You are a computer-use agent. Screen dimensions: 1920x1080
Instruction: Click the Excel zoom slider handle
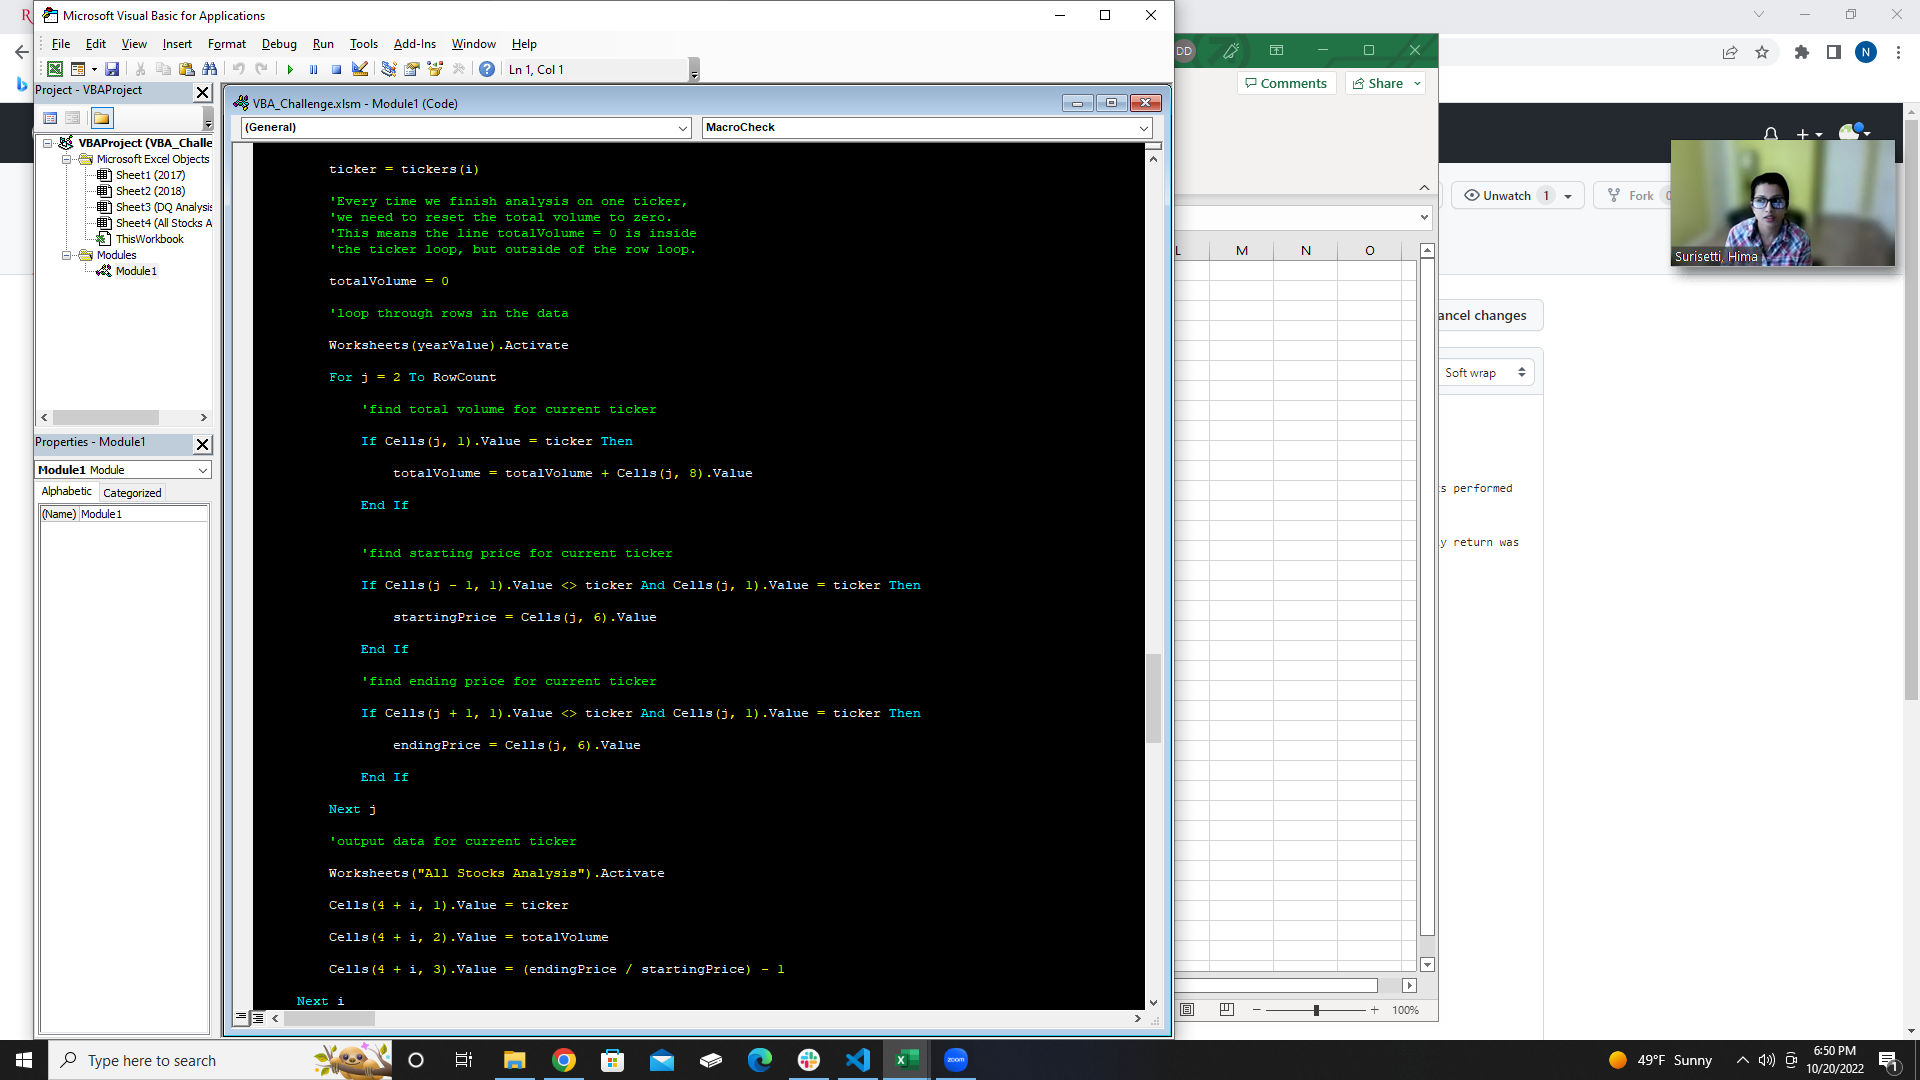1316,1010
